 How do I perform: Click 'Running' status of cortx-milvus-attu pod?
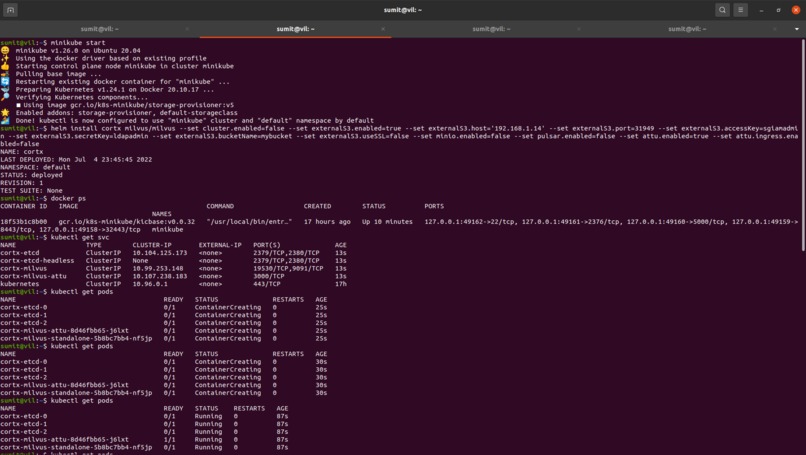208,440
